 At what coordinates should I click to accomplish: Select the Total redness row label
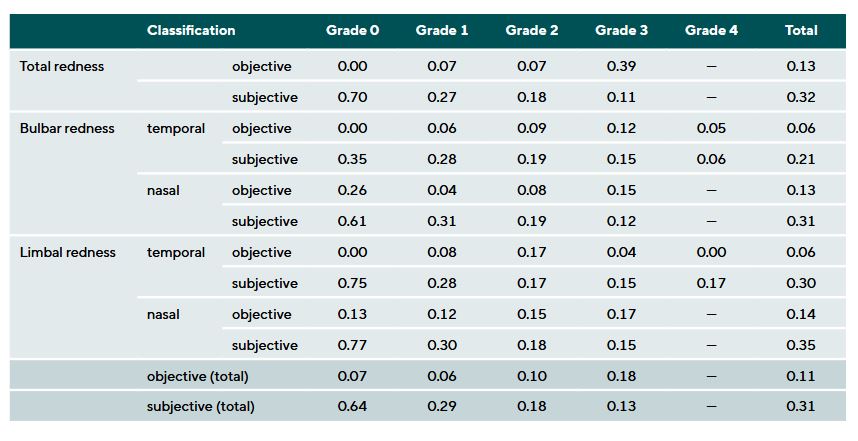tap(62, 66)
